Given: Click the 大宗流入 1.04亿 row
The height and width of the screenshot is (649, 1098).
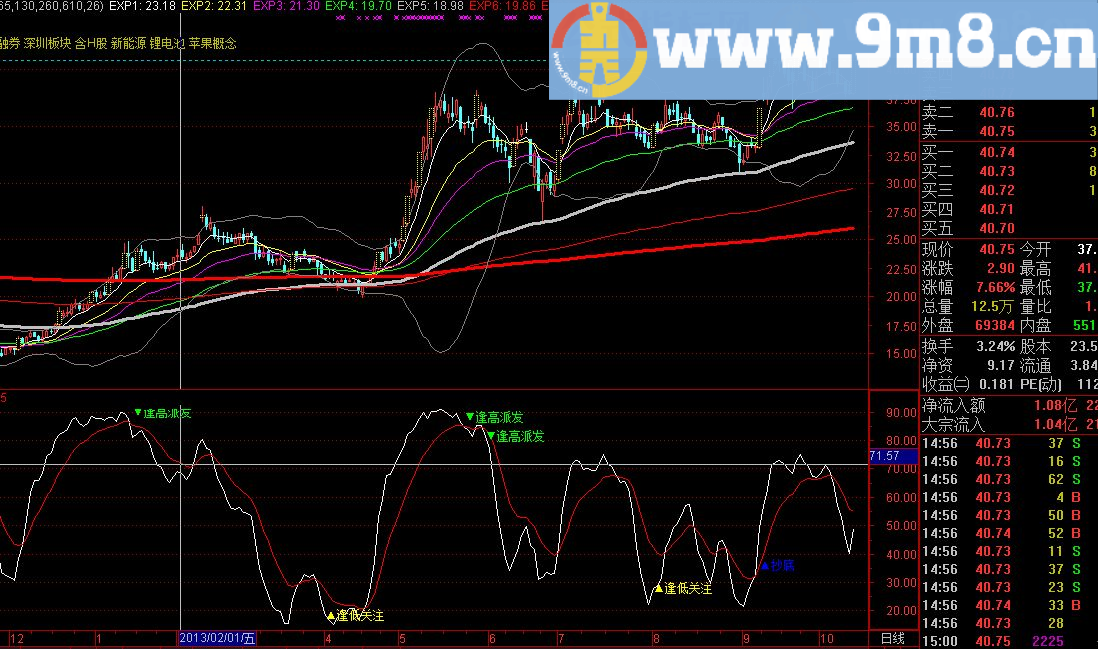Looking at the screenshot, I should point(1008,424).
